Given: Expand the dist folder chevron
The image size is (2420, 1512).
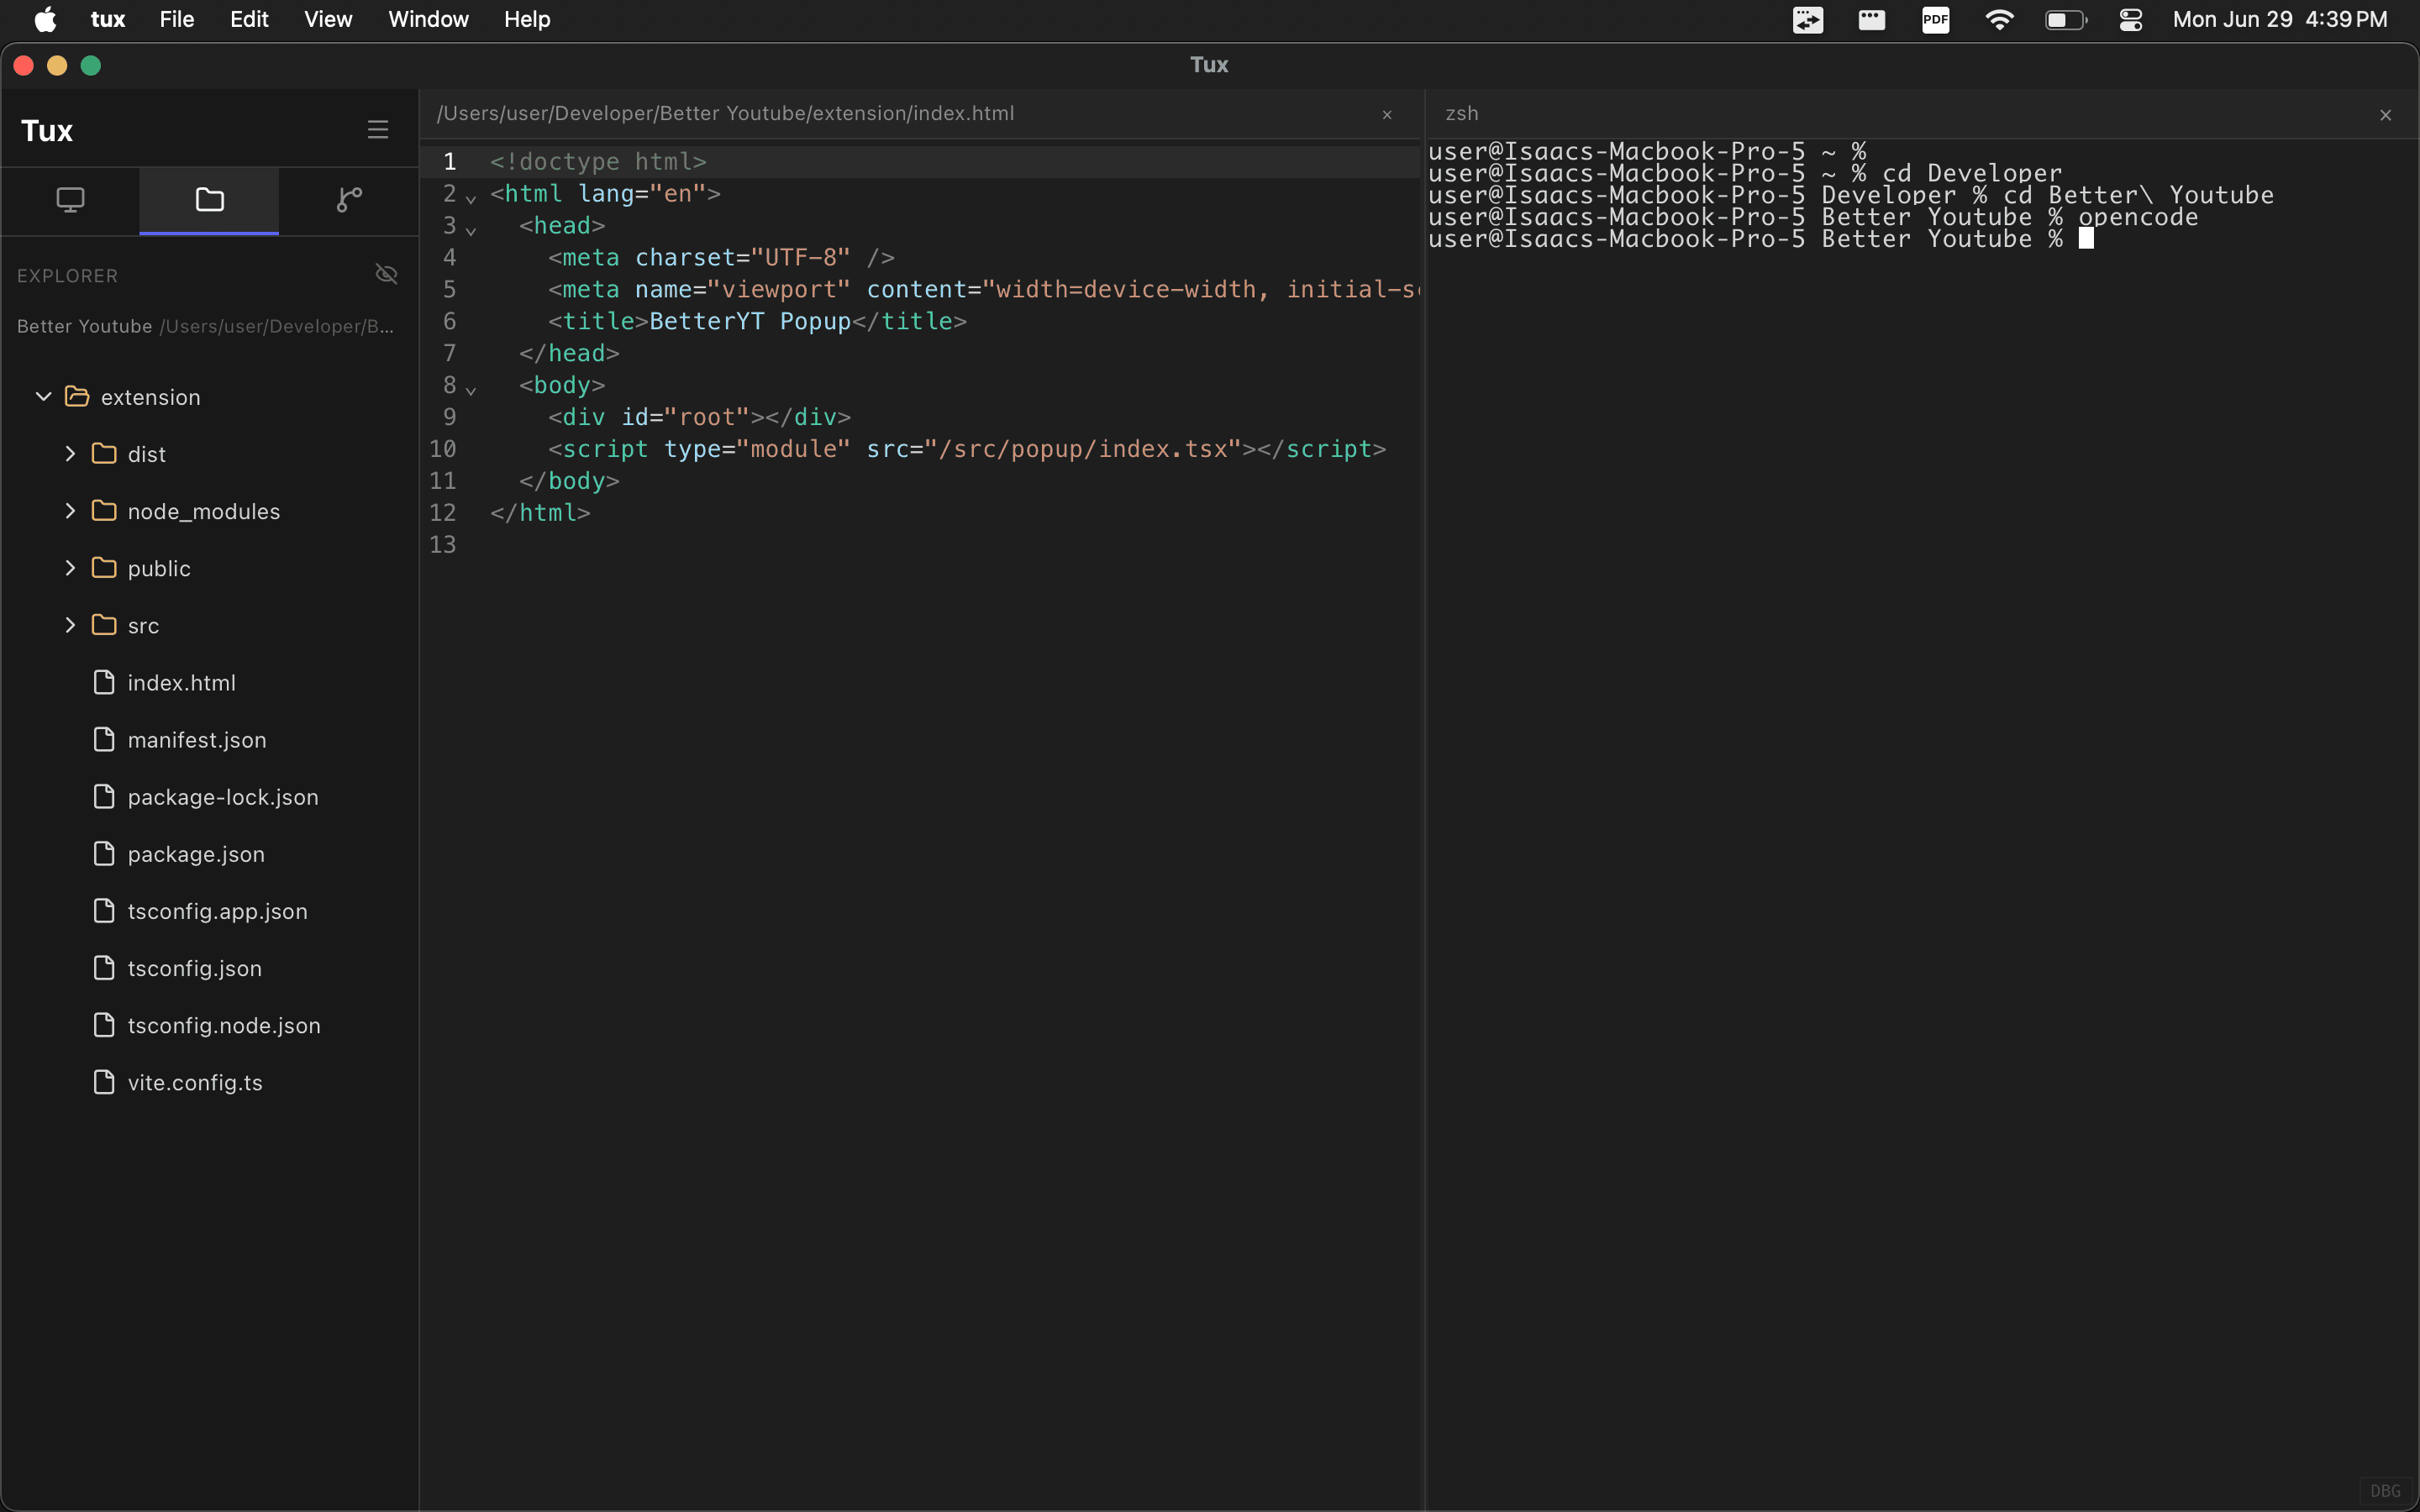Looking at the screenshot, I should 70,454.
